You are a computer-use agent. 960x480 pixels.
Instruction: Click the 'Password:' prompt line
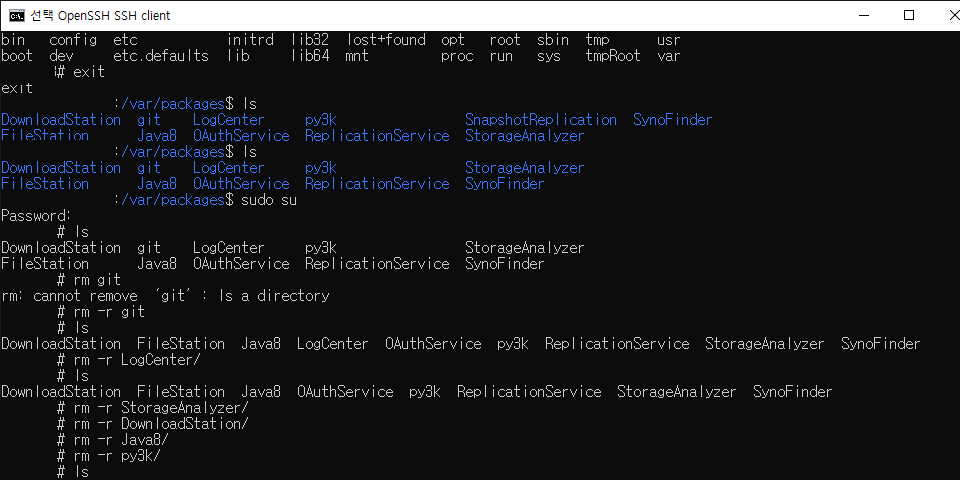(x=36, y=216)
